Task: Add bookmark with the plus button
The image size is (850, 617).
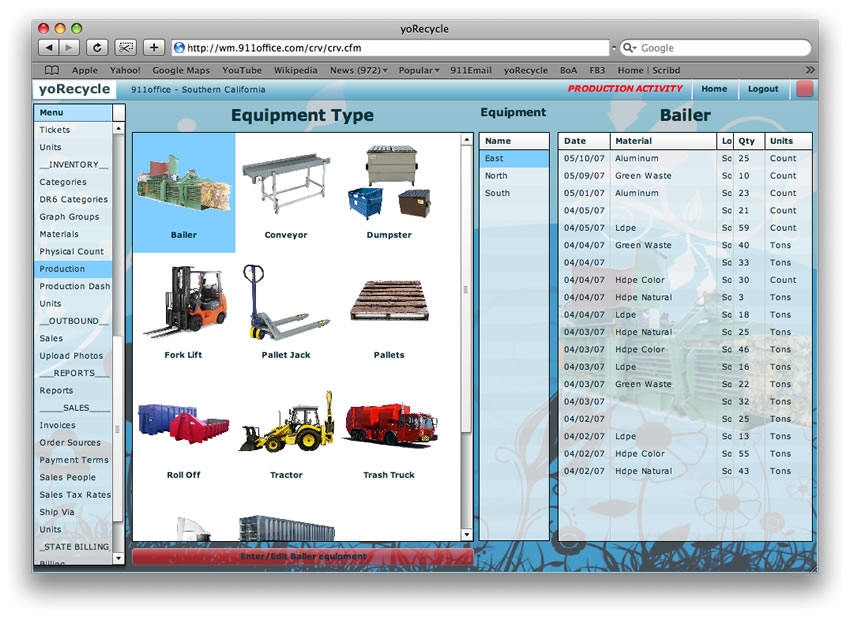Action: click(154, 48)
